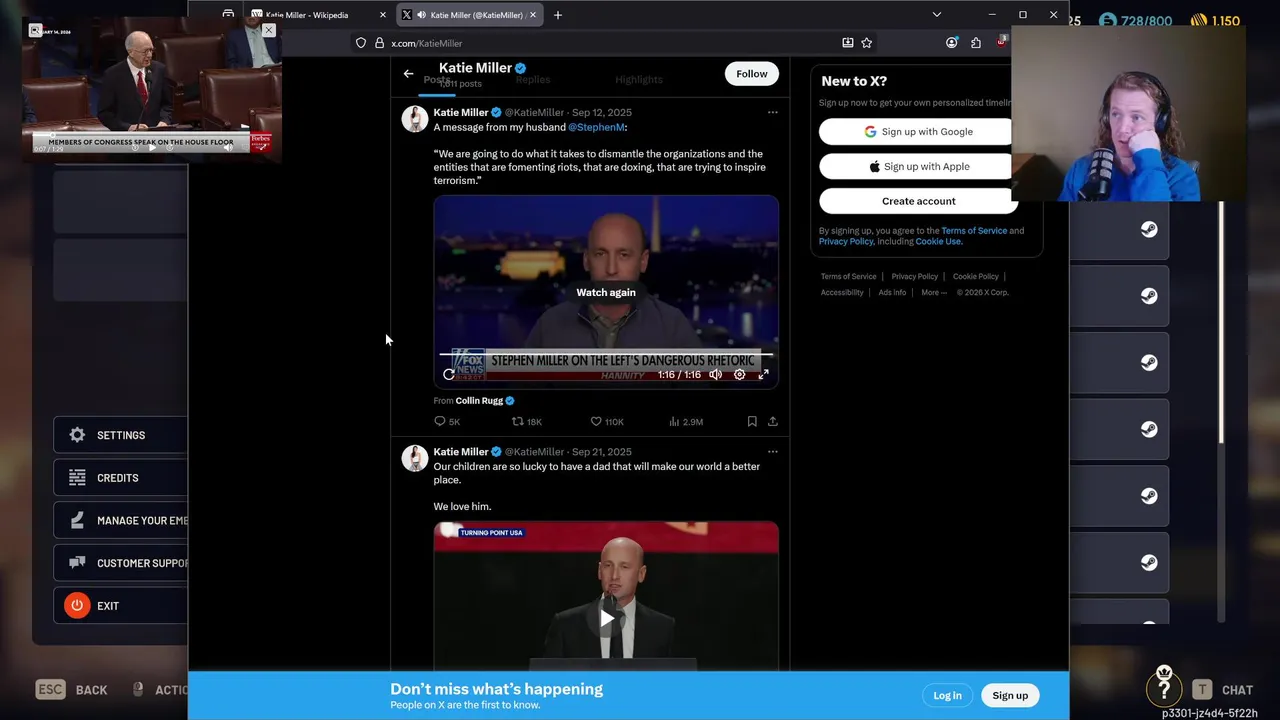Image resolution: width=1280 pixels, height=720 pixels.
Task: Close the Katie Miller X tab
Action: [x=533, y=15]
